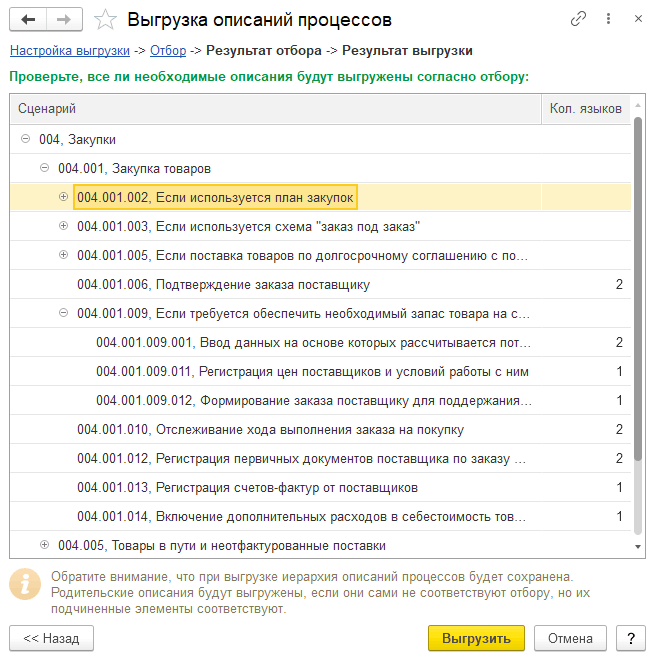660x663 pixels.
Task: Click the orange information icon
Action: coord(25,584)
